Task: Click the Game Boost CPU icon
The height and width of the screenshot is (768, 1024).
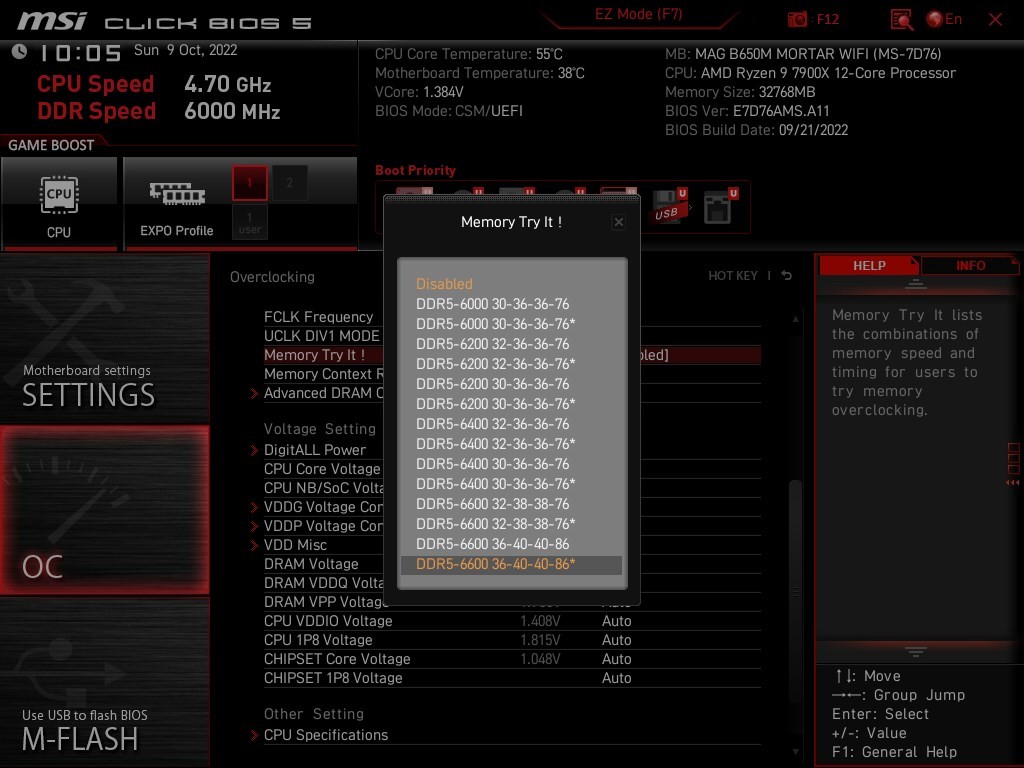Action: (59, 195)
